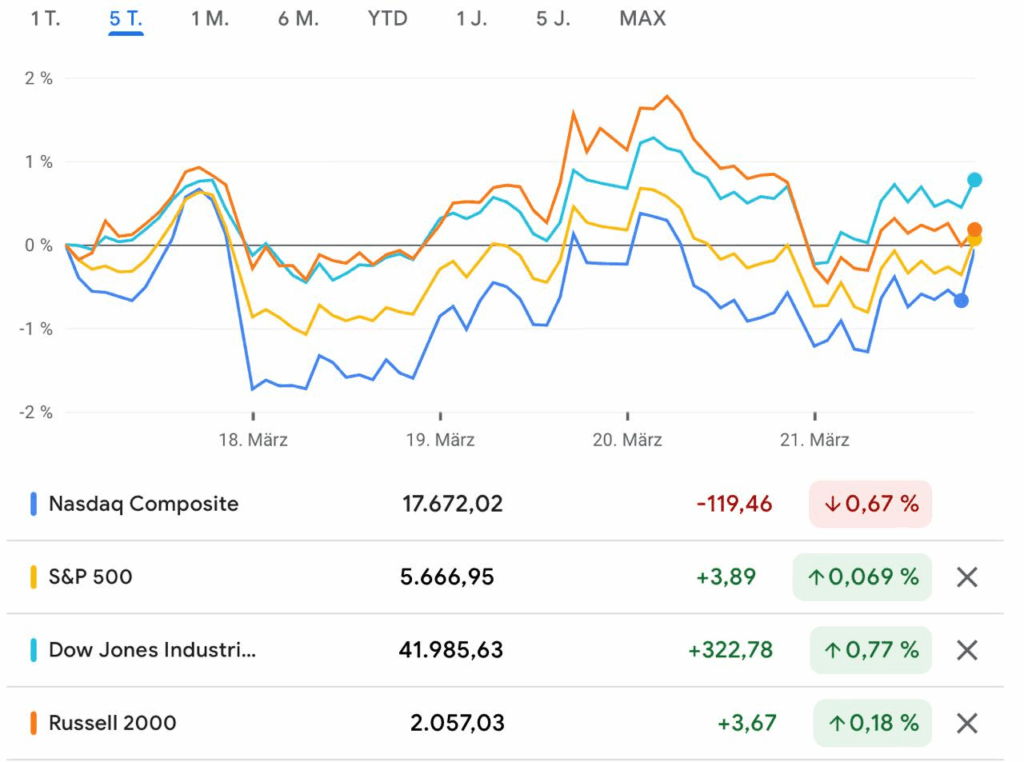Image resolution: width=1024 pixels, height=762 pixels.
Task: Click the Dow Jones up 0,77 % badge
Action: point(861,650)
